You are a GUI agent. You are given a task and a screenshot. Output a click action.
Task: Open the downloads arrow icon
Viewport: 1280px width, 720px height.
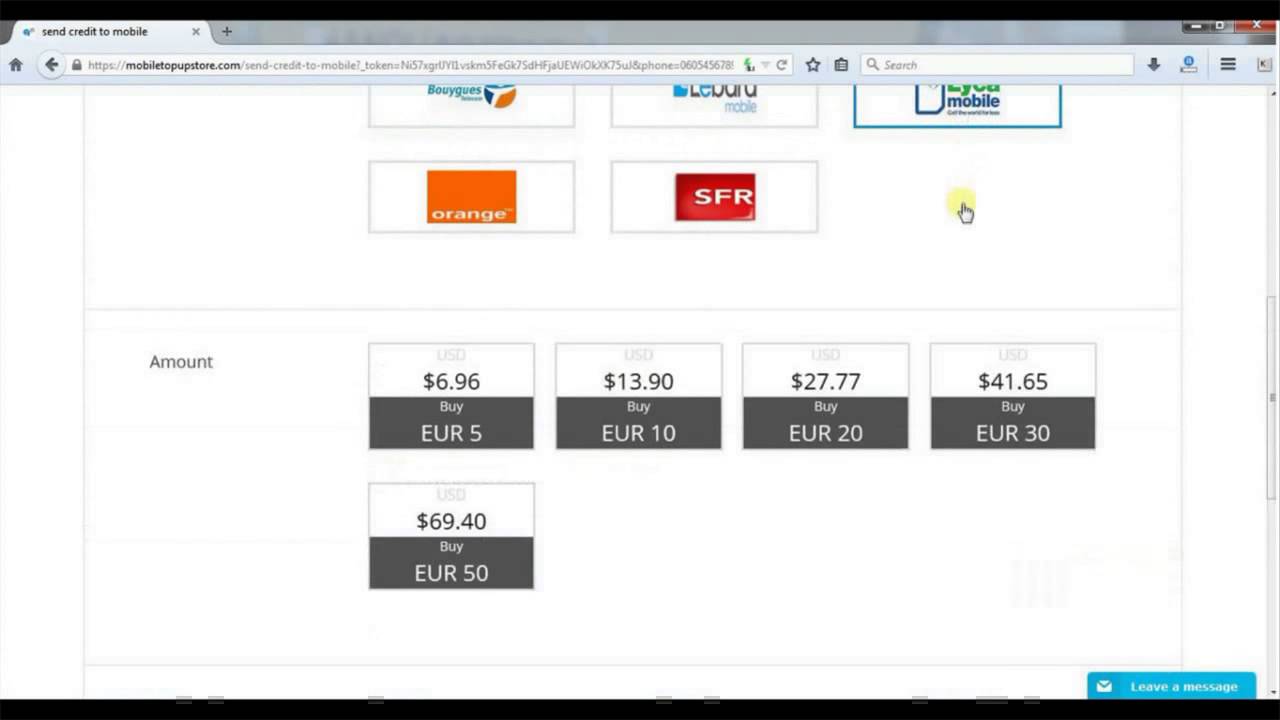coord(1153,65)
